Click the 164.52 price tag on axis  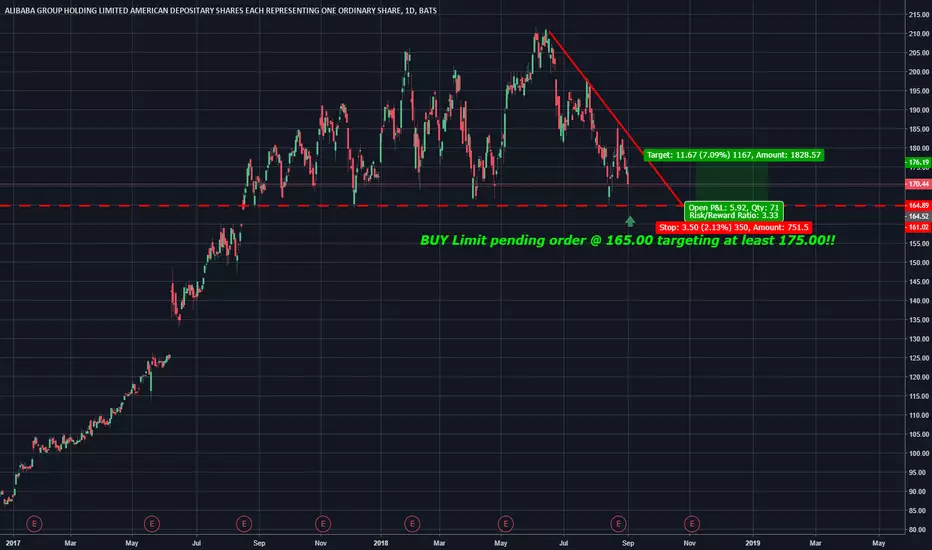tap(918, 216)
